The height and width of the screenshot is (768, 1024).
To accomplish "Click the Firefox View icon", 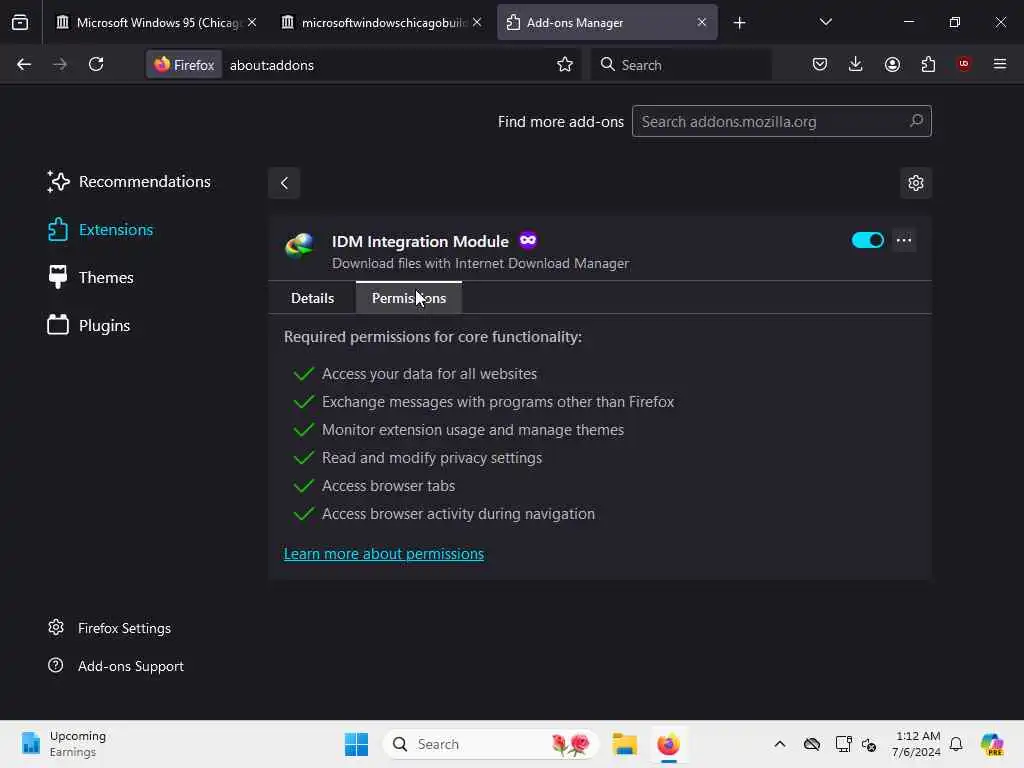I will coord(20,22).
